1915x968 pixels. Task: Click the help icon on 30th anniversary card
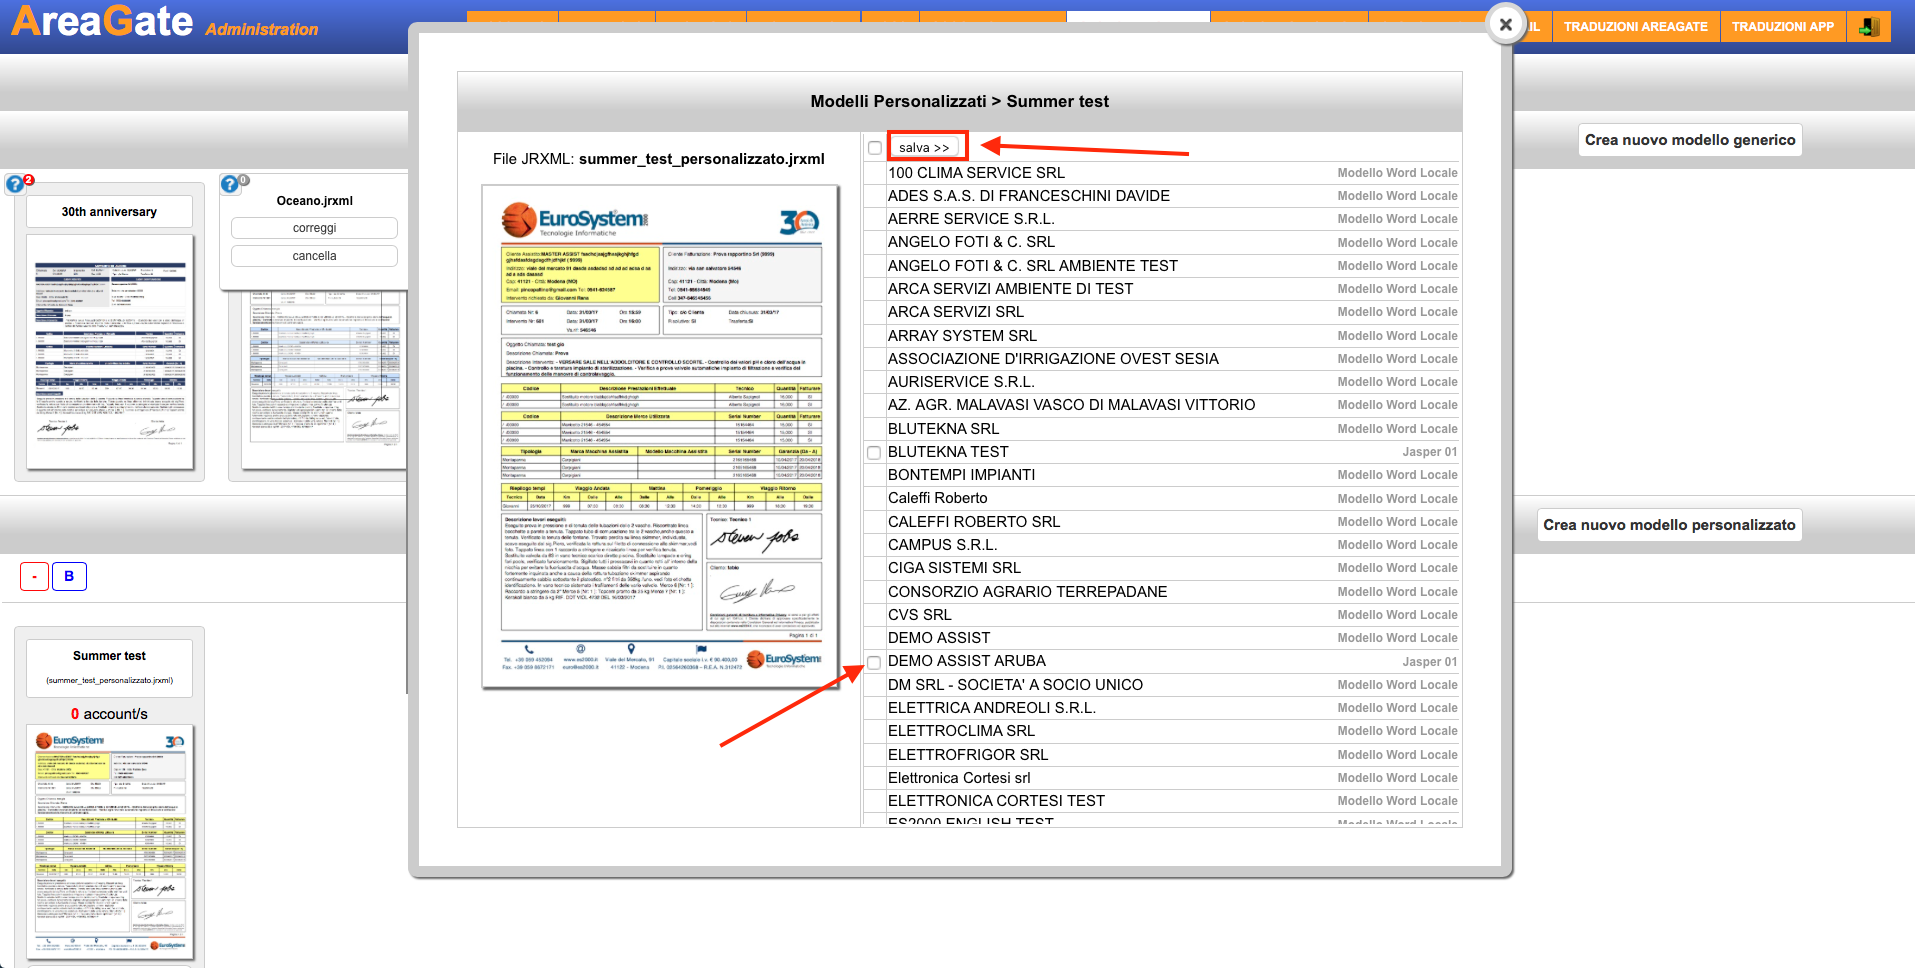[x=16, y=184]
